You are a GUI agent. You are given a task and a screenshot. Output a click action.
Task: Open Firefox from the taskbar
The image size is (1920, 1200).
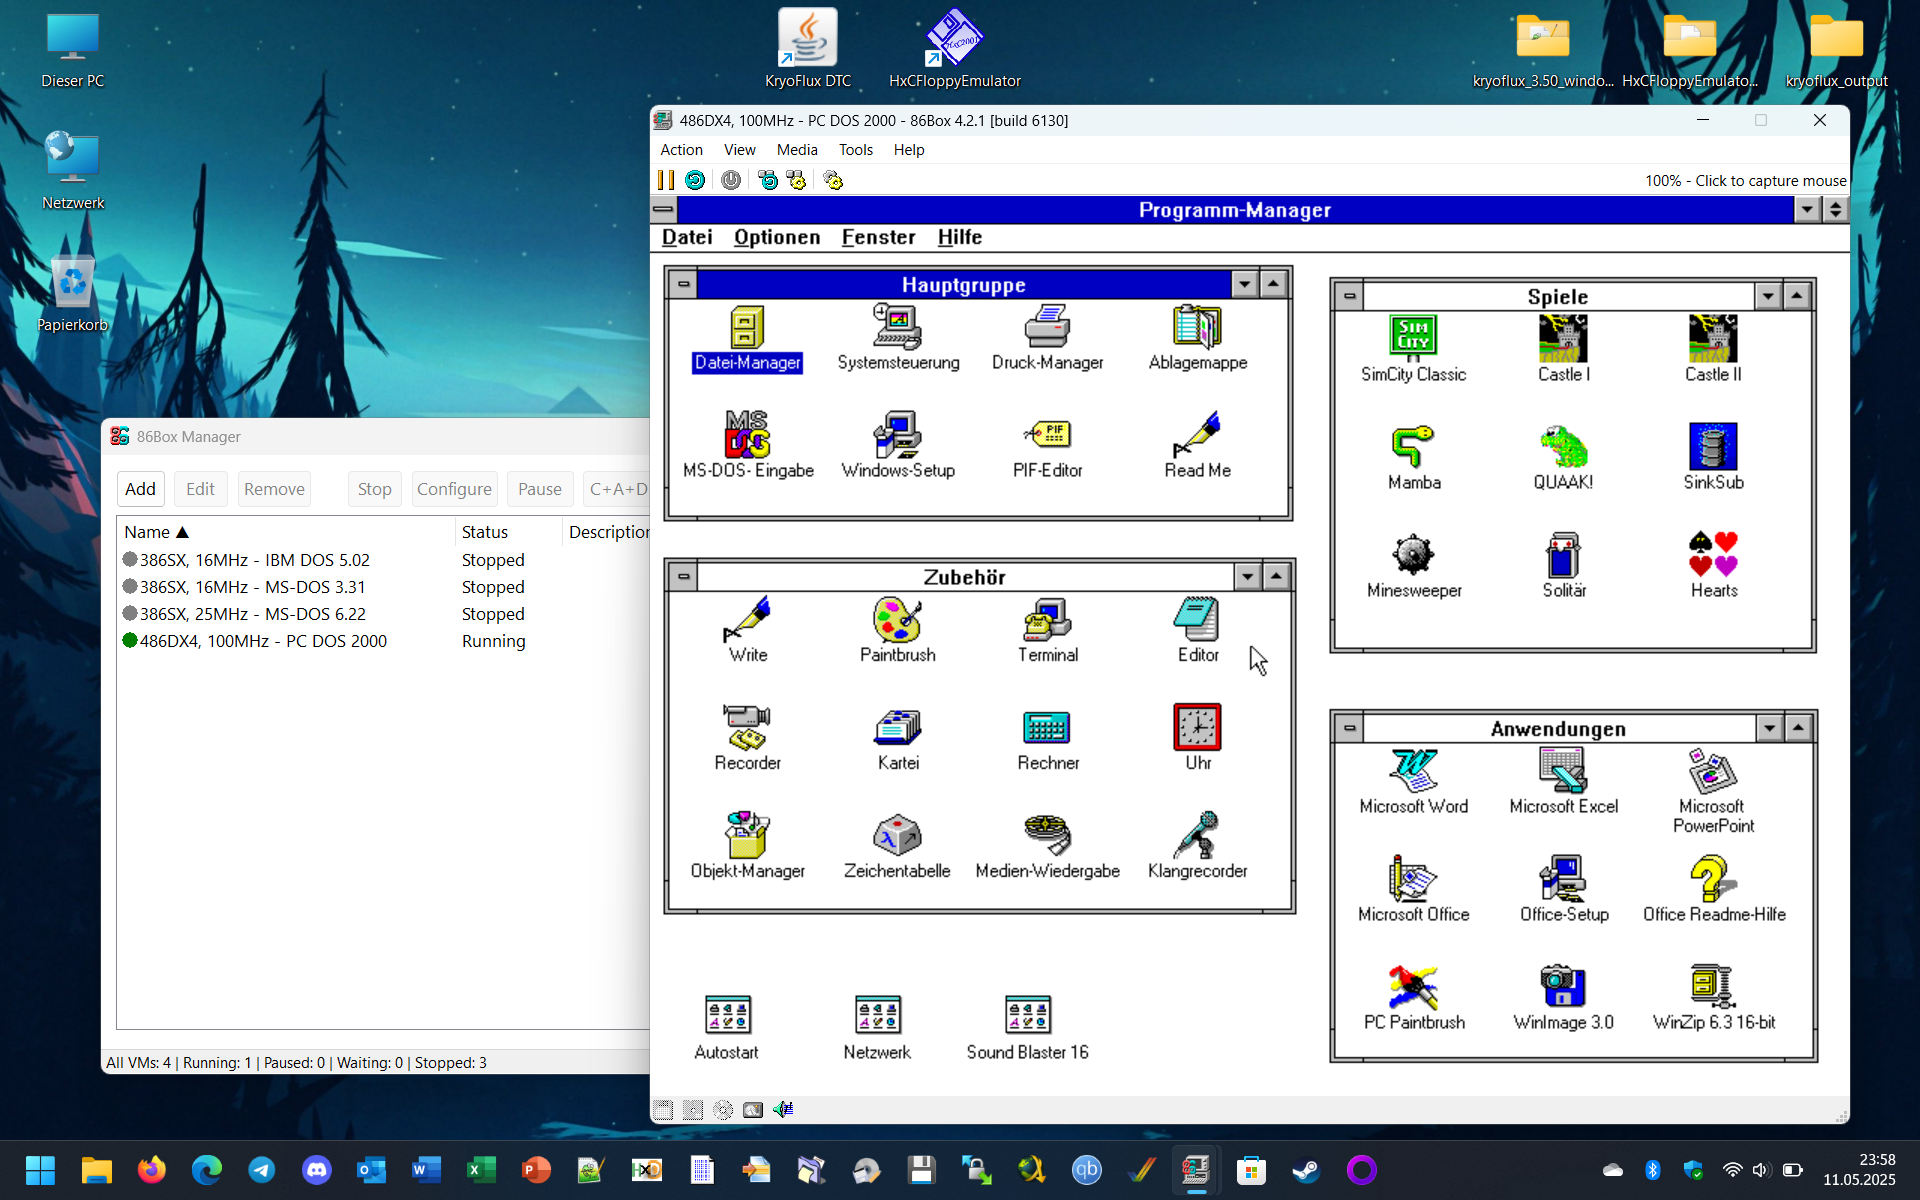152,1169
